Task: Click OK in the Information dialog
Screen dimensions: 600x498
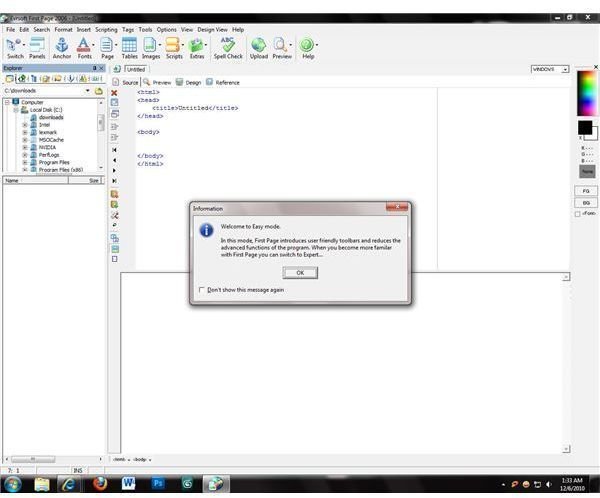Action: coord(300,273)
